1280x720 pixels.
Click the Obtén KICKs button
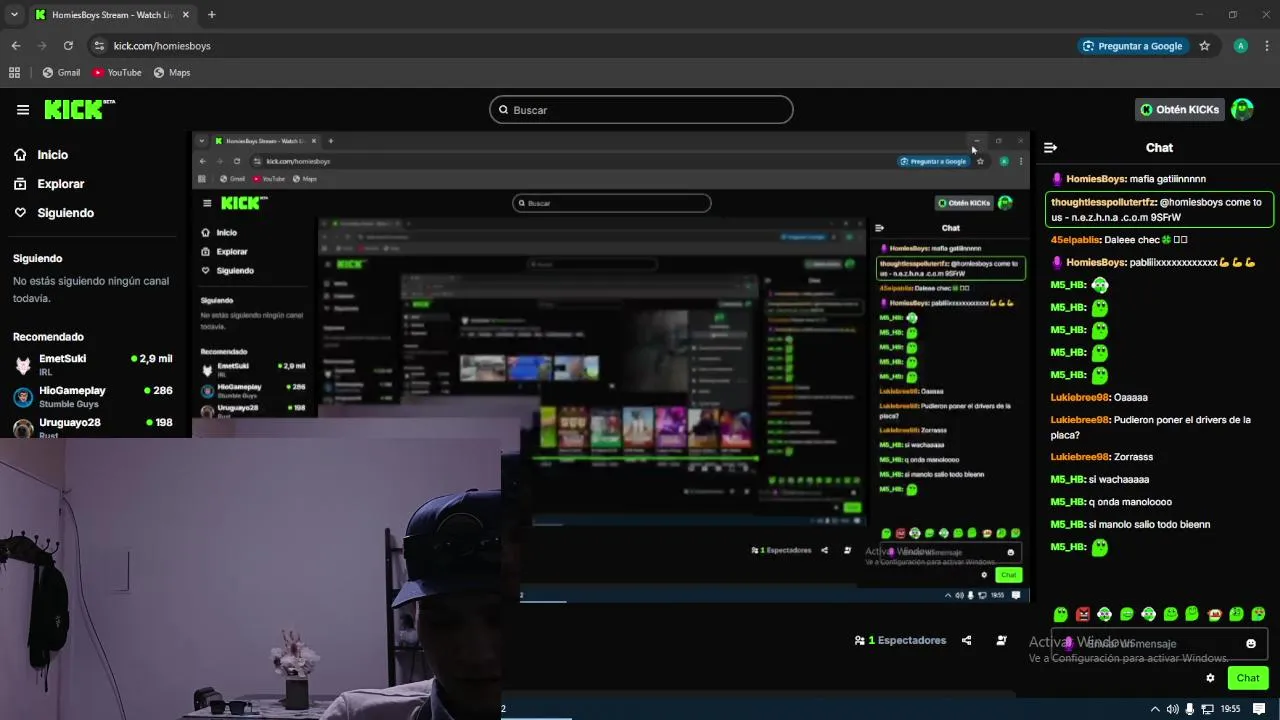click(1180, 110)
